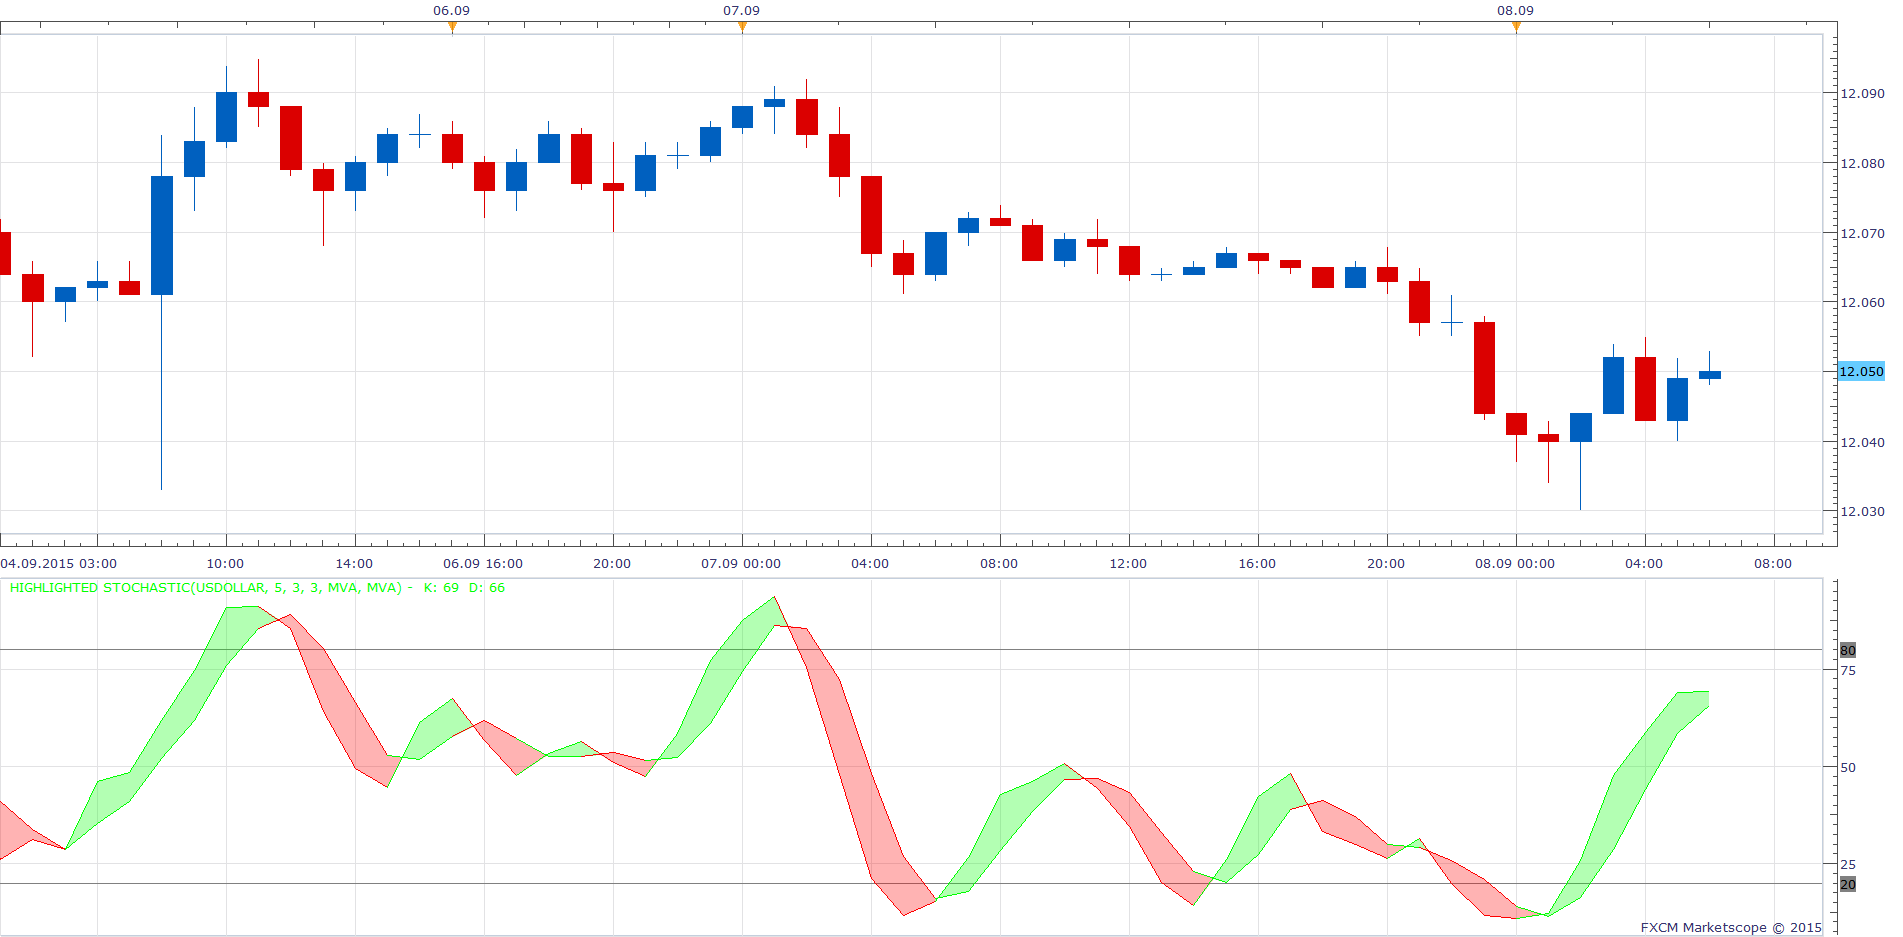Select the stochastic oversold level label 20
Viewport: 1903px width, 937px height.
point(1848,884)
